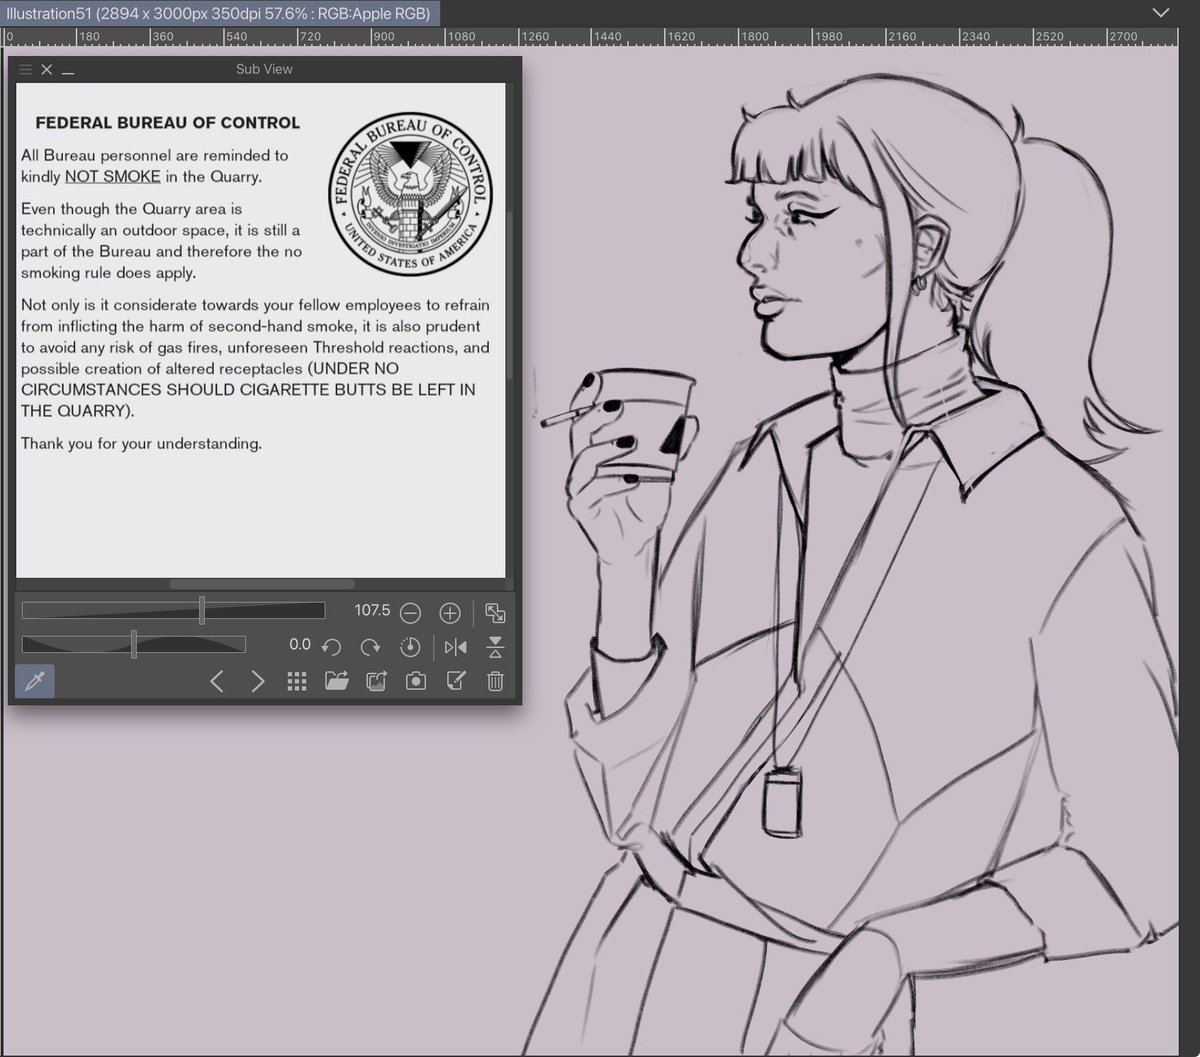This screenshot has height=1057, width=1200.
Task: Import from photo library into Sub View
Action: click(376, 682)
